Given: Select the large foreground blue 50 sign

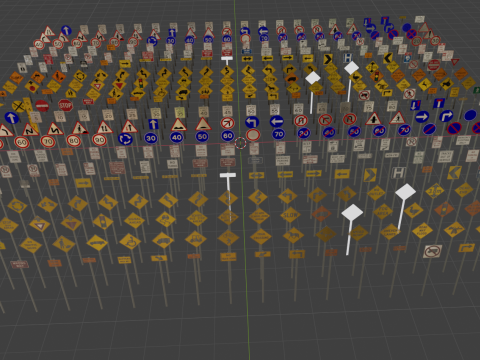Looking at the screenshot, I should [x=202, y=136].
